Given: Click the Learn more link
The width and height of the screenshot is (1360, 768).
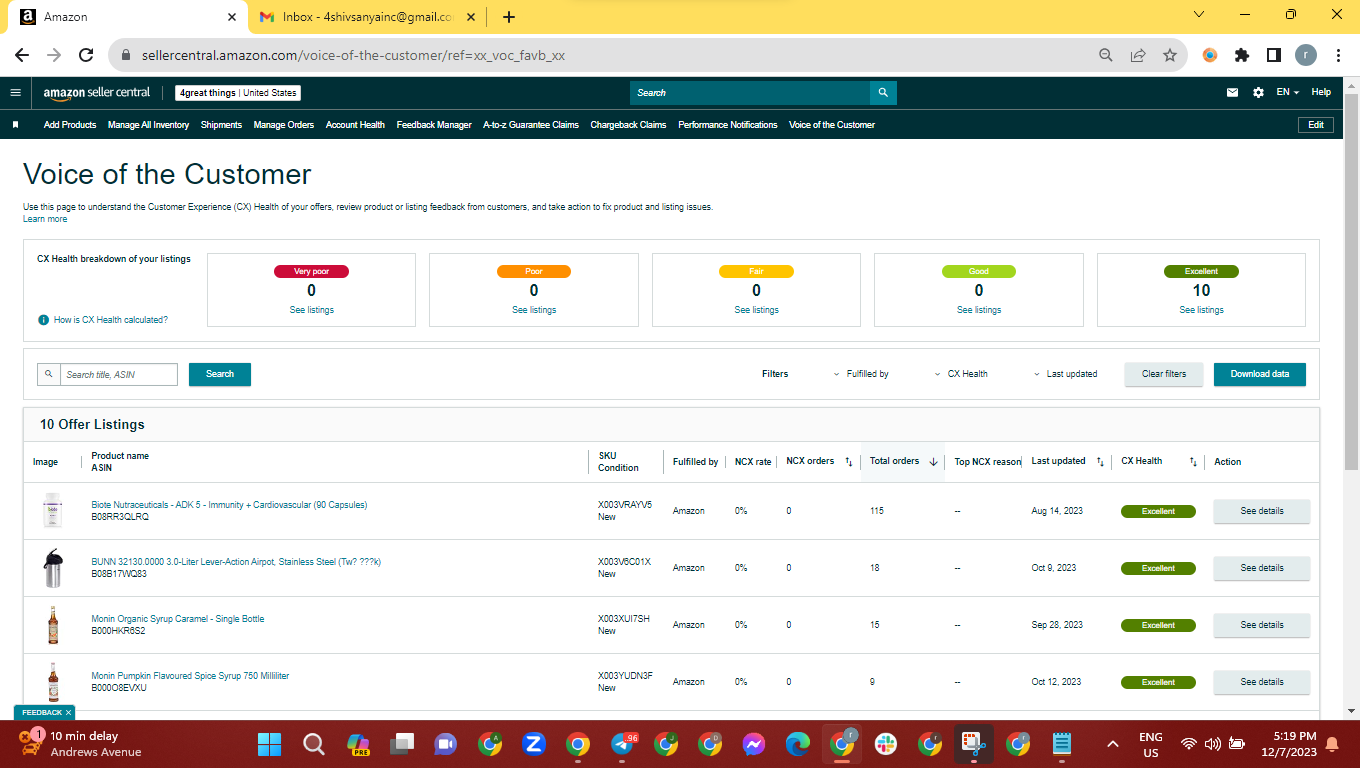Looking at the screenshot, I should [x=45, y=219].
